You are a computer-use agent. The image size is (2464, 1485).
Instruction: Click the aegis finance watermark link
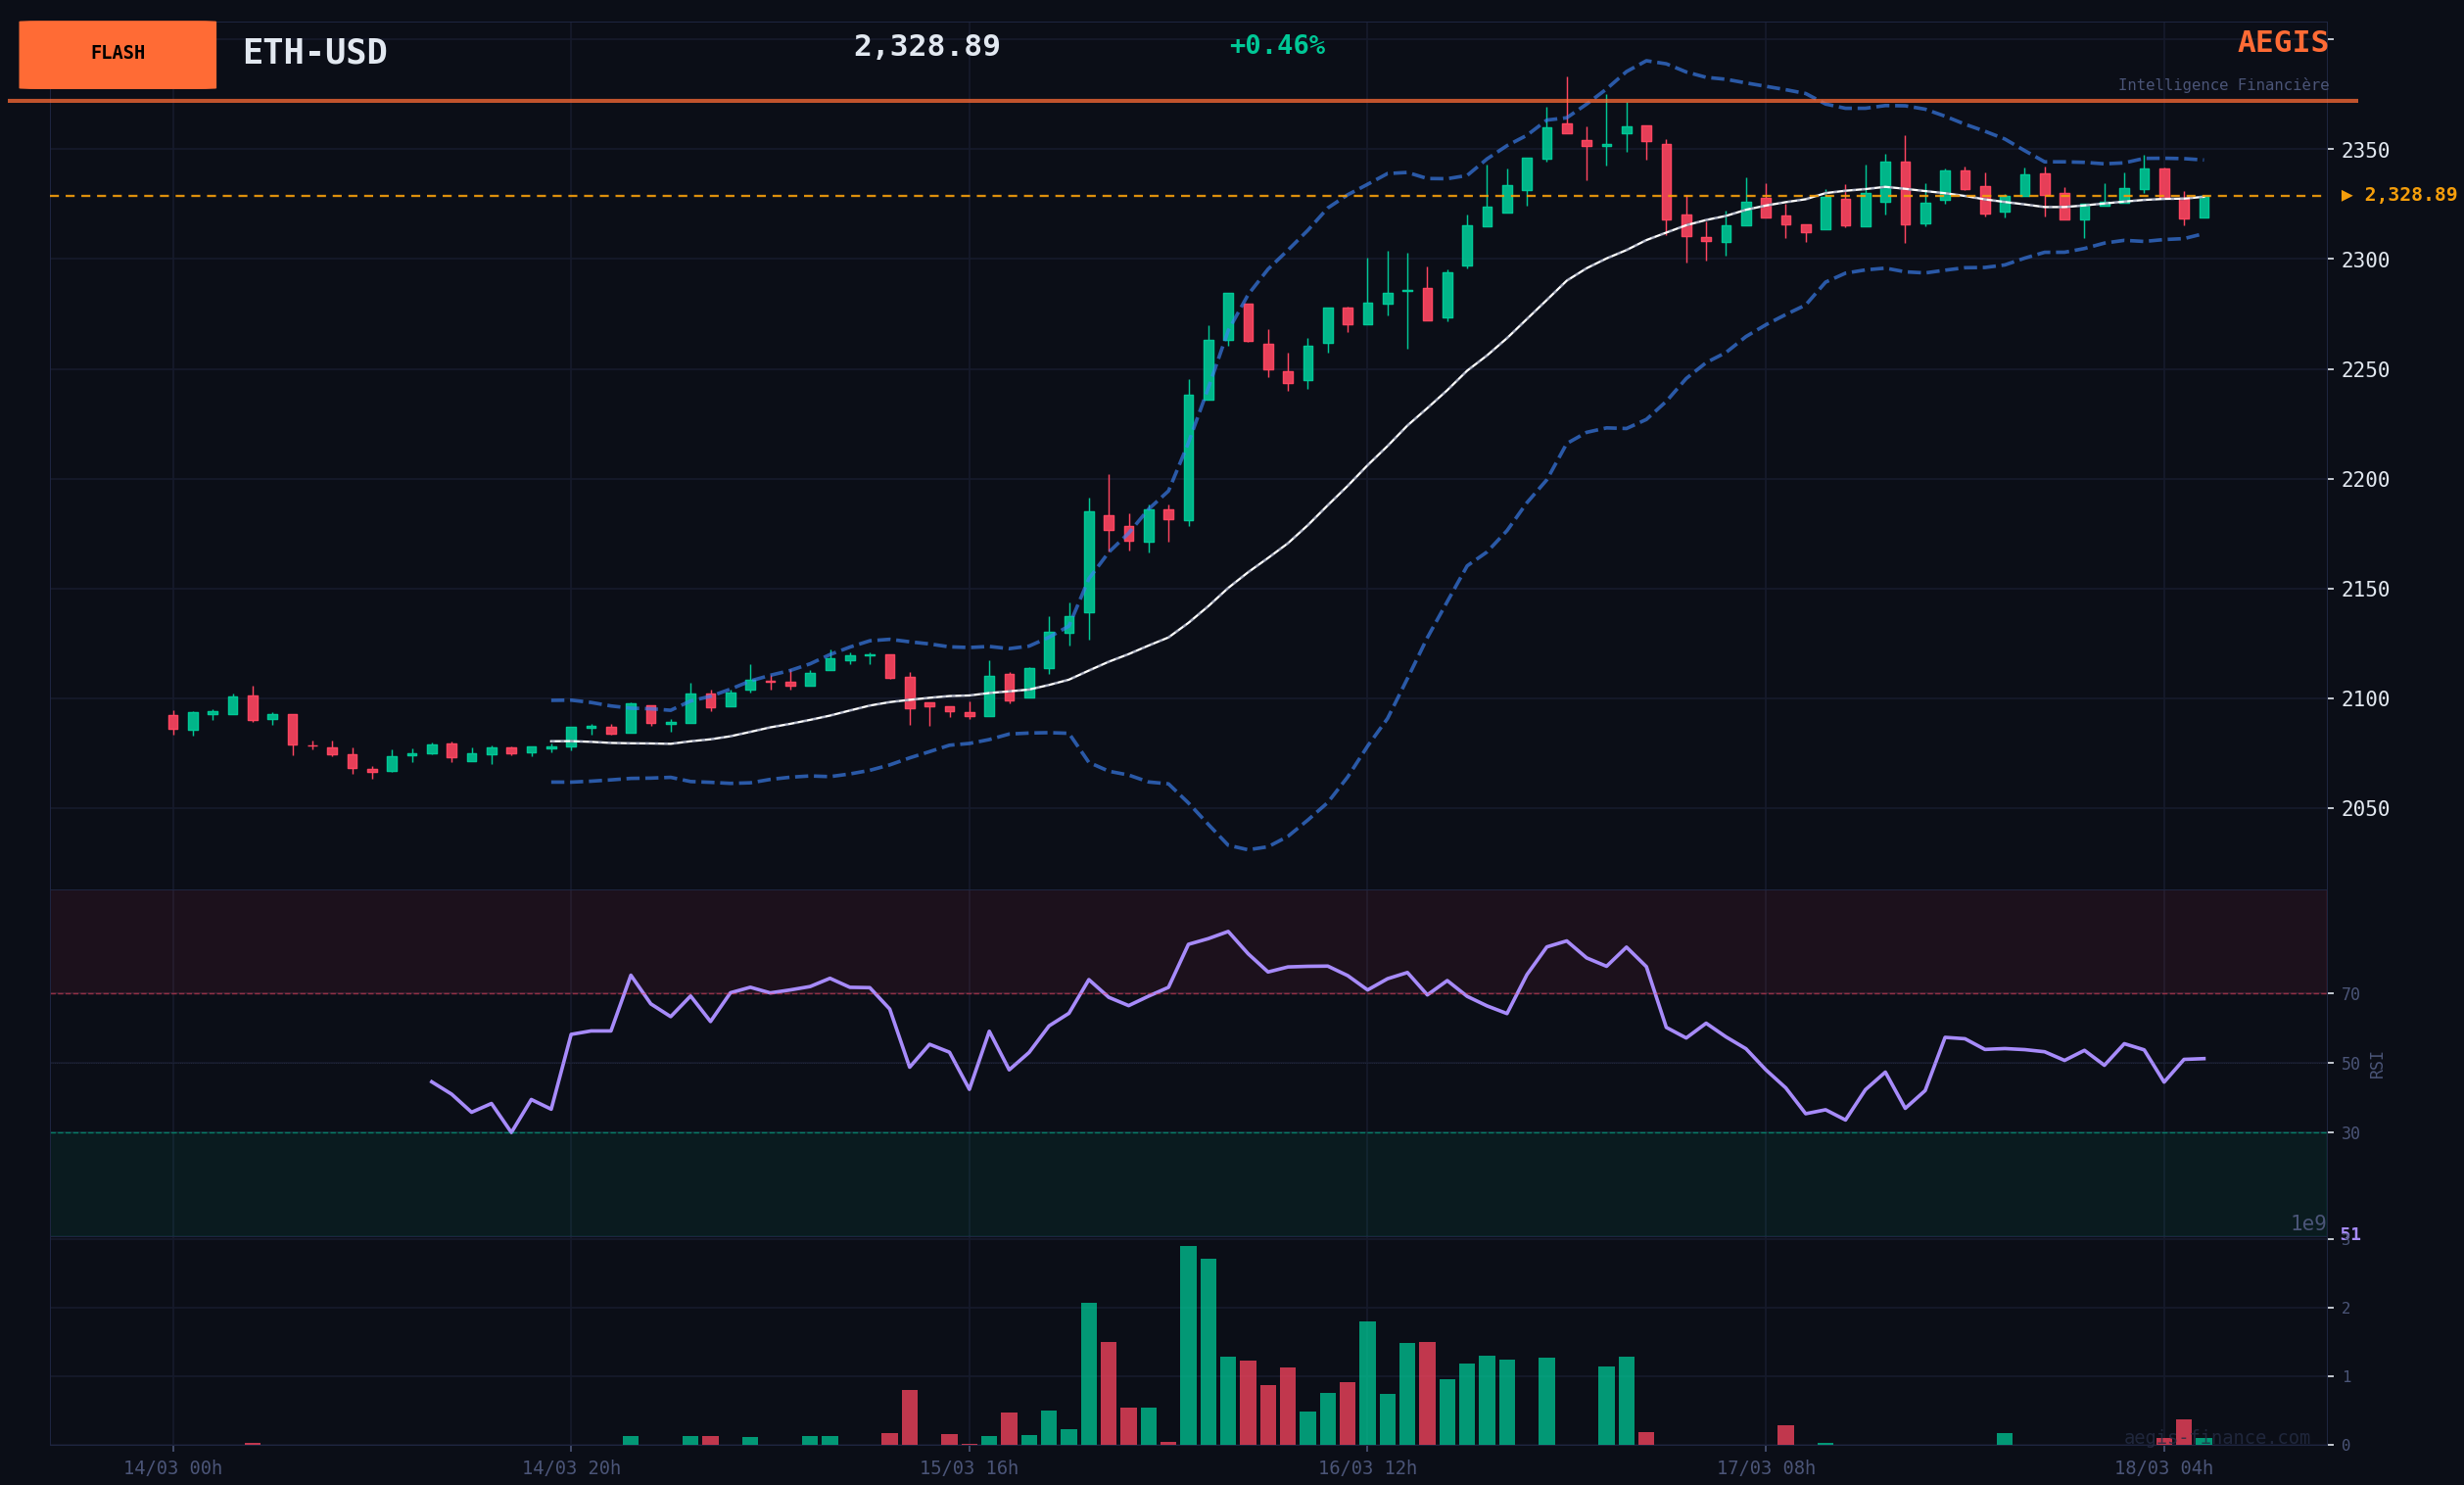(2216, 1438)
